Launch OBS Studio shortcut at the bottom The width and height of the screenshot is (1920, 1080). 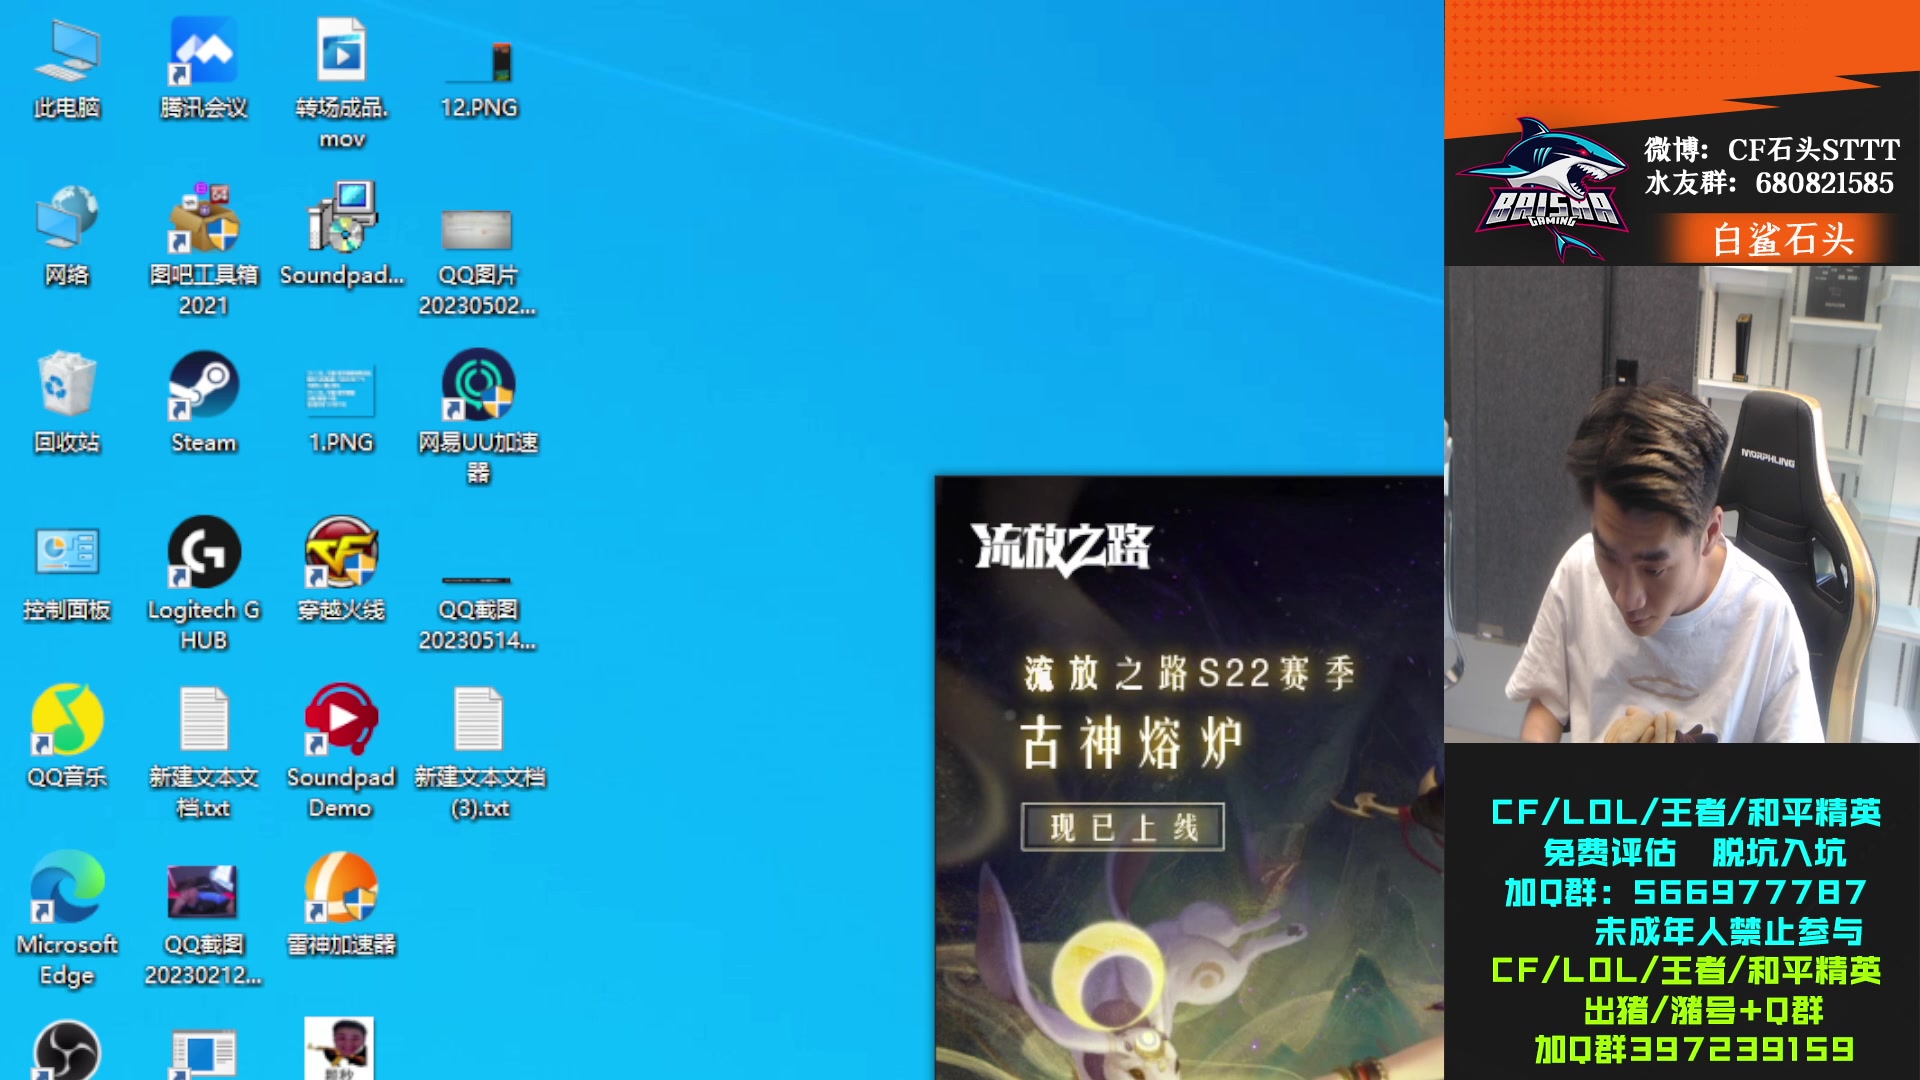pyautogui.click(x=67, y=1050)
